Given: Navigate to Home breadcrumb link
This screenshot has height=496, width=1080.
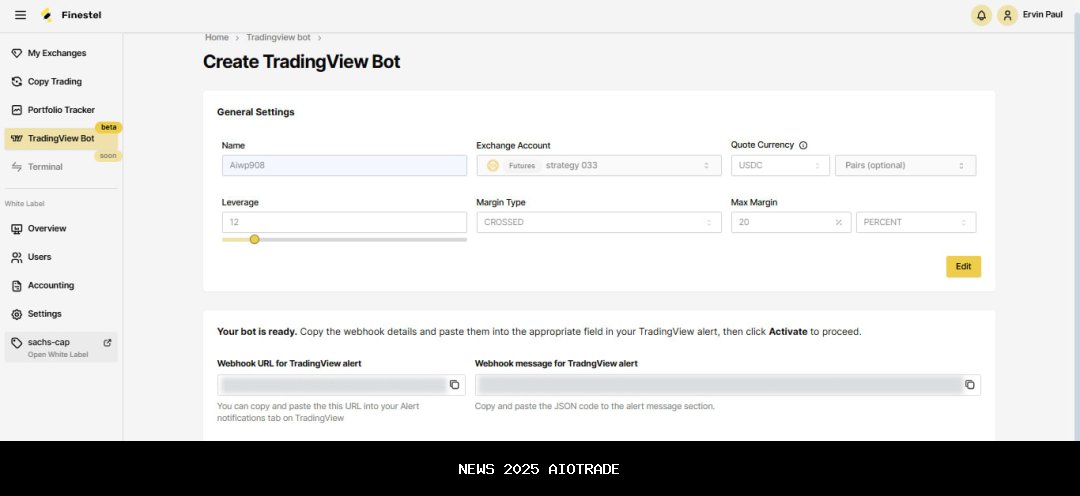Looking at the screenshot, I should (x=217, y=37).
